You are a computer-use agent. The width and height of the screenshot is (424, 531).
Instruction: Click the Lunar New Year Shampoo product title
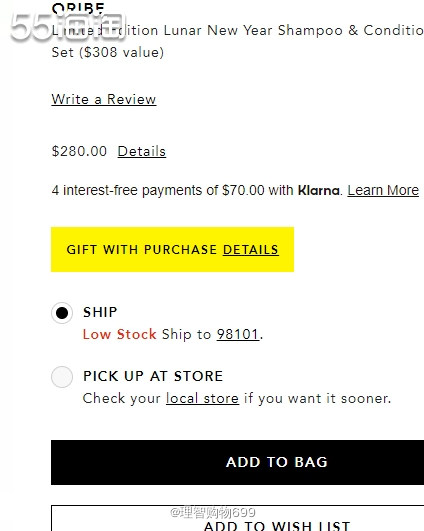237,41
